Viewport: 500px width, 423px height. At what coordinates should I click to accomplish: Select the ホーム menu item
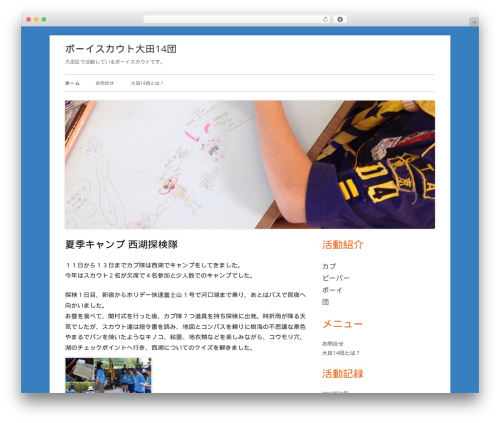[x=72, y=83]
